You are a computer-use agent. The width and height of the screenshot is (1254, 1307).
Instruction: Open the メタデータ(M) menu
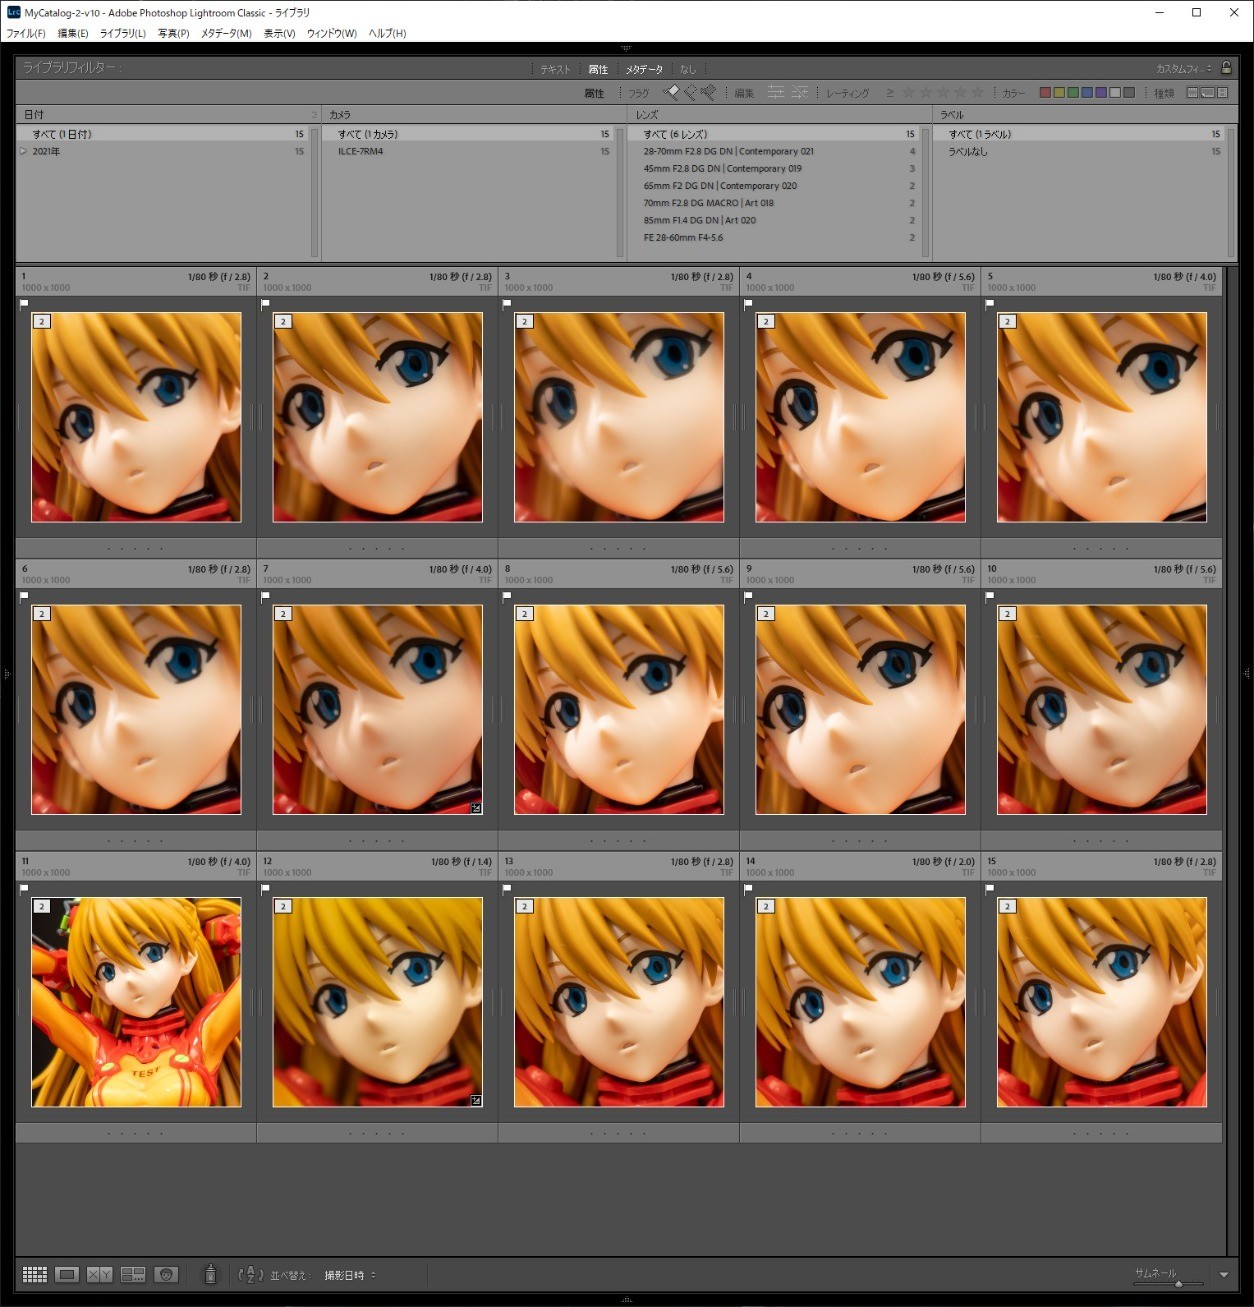(x=227, y=33)
